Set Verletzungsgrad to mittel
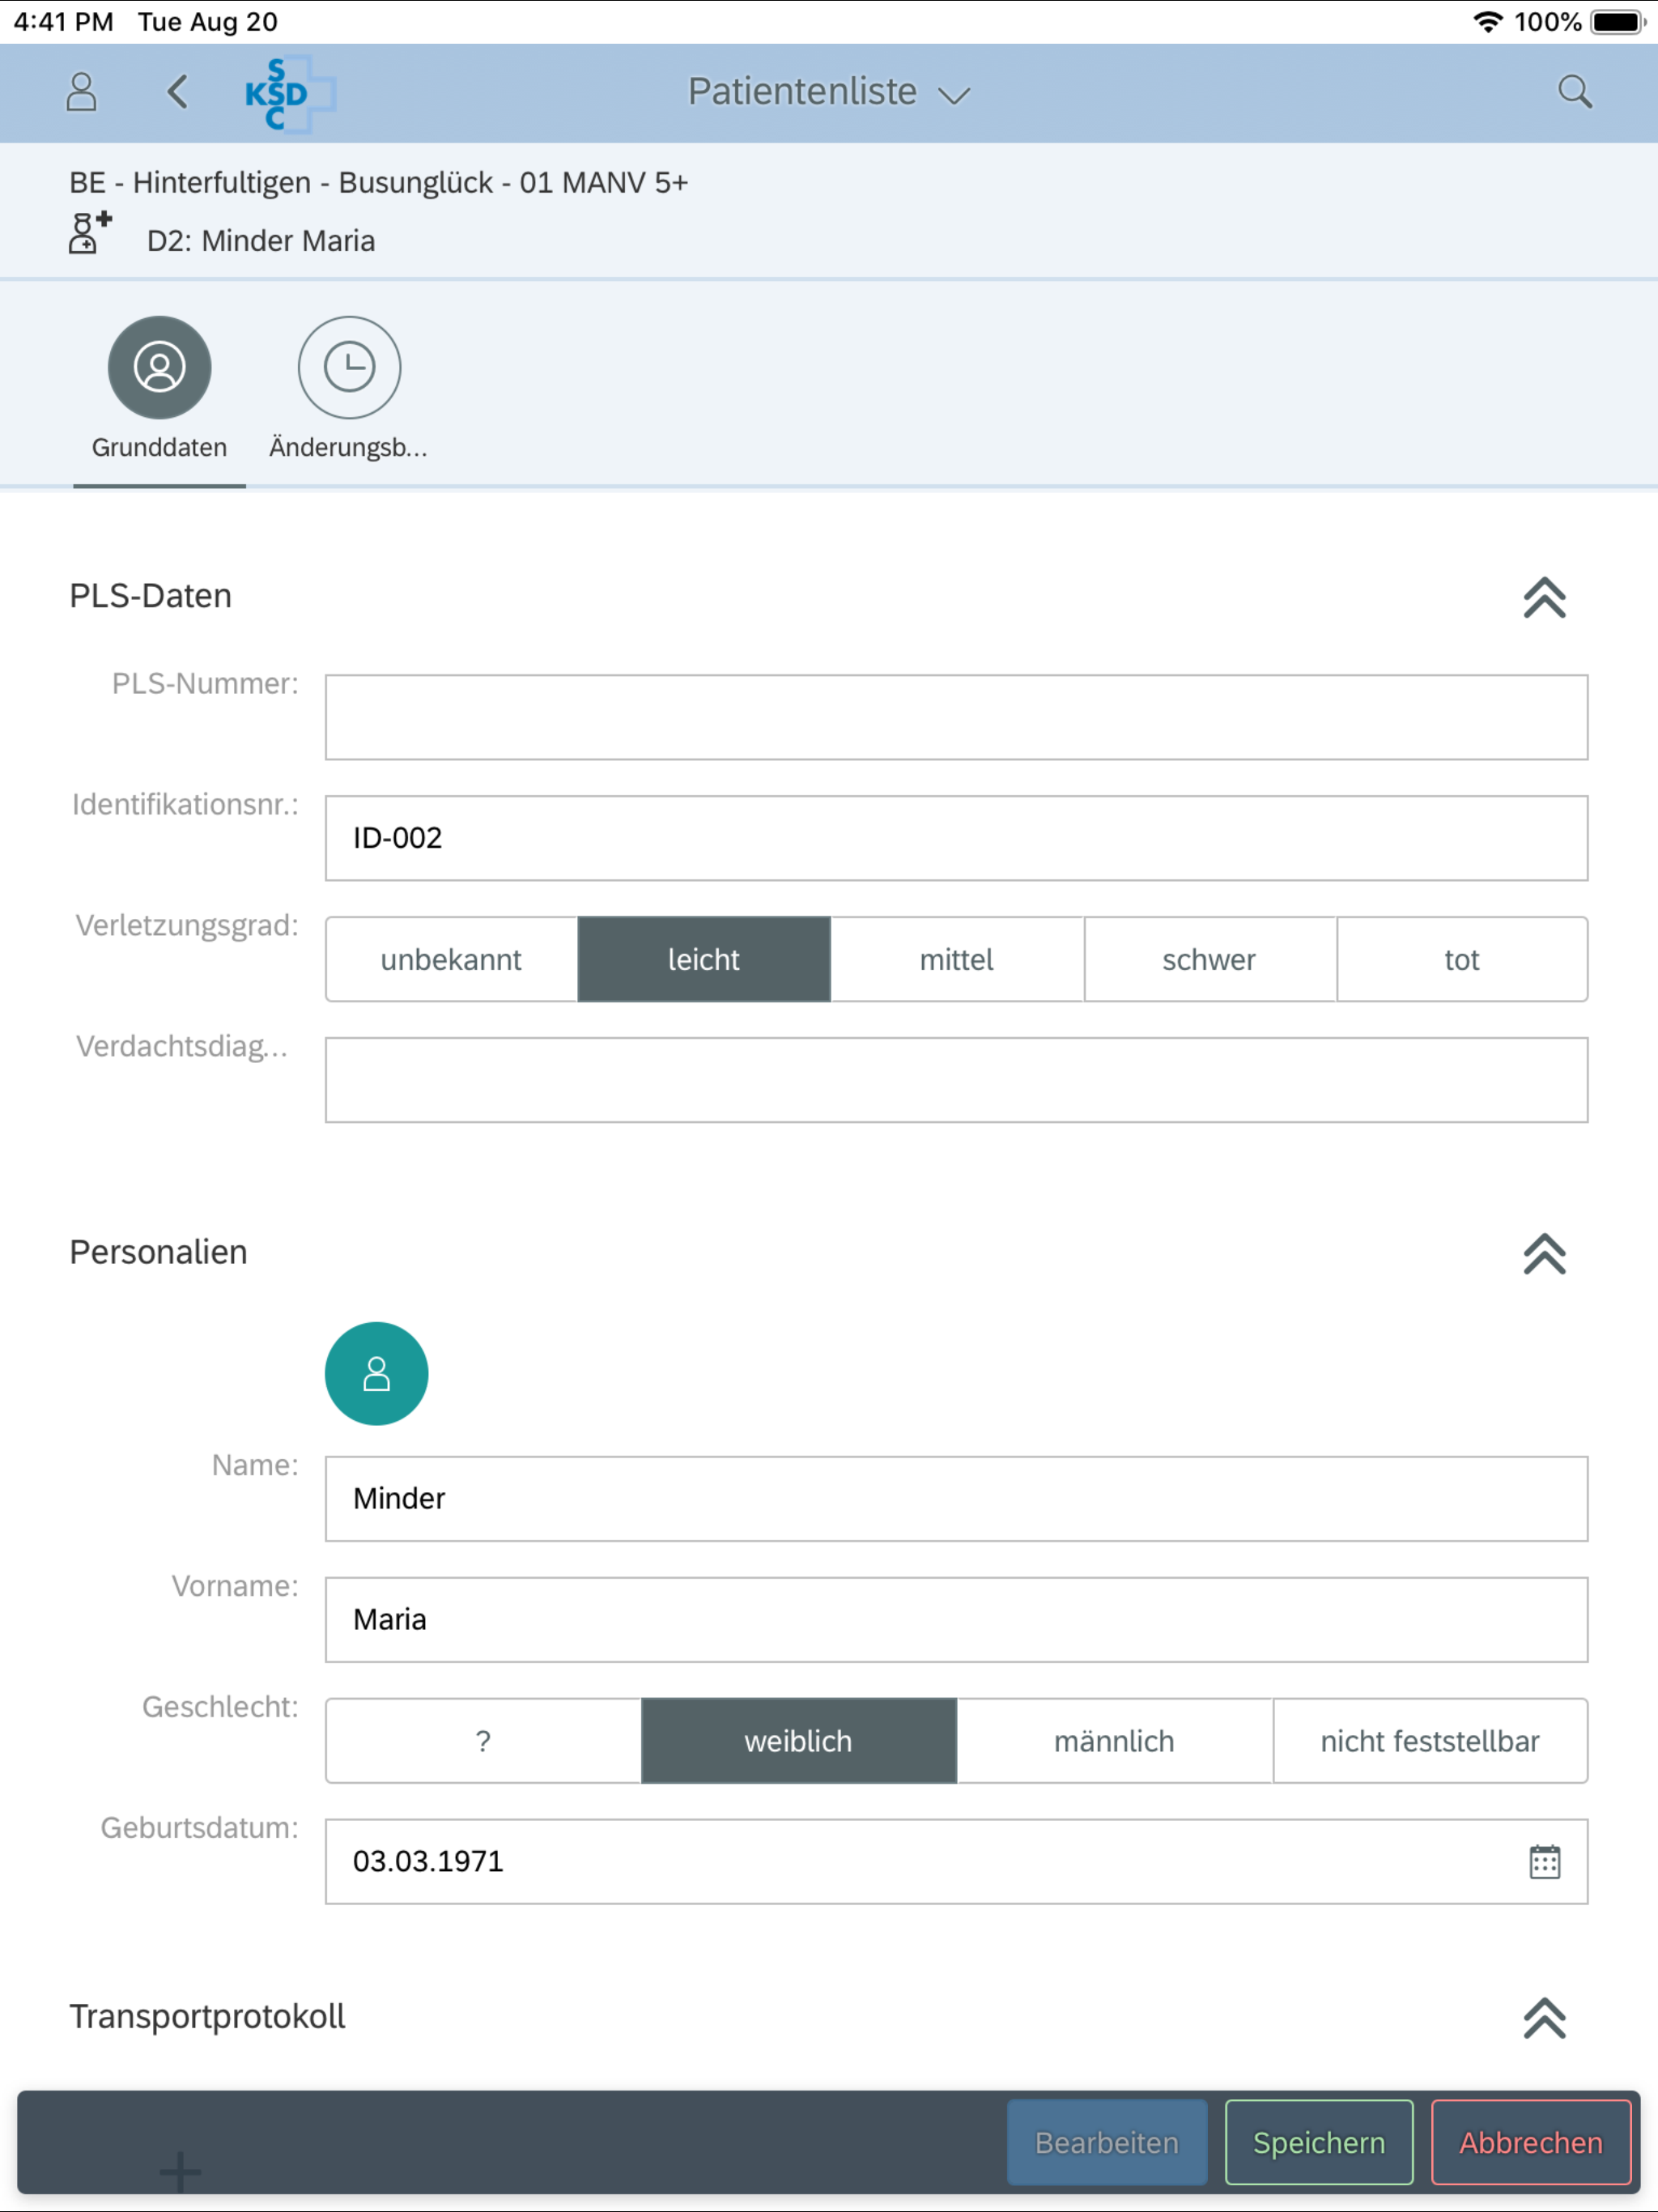The height and width of the screenshot is (2212, 1658). [x=956, y=959]
